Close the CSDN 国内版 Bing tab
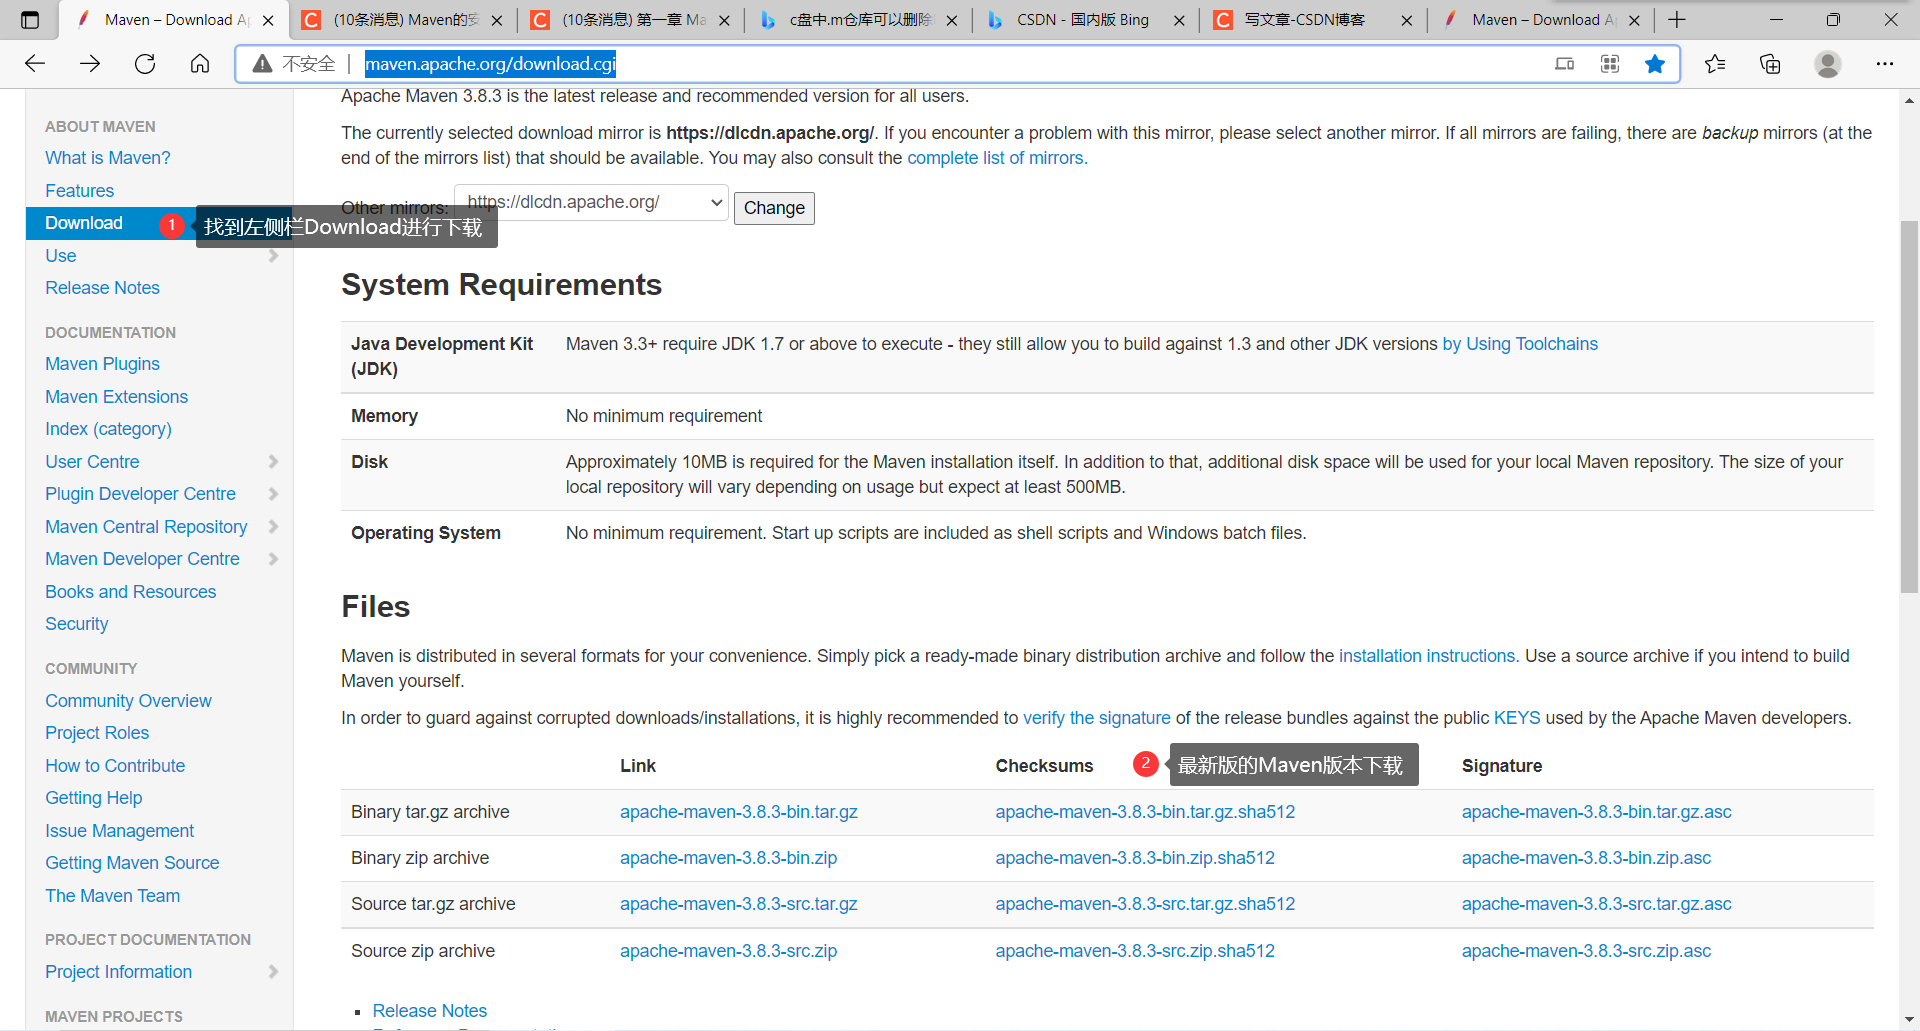Image resolution: width=1920 pixels, height=1031 pixels. pos(1179,20)
